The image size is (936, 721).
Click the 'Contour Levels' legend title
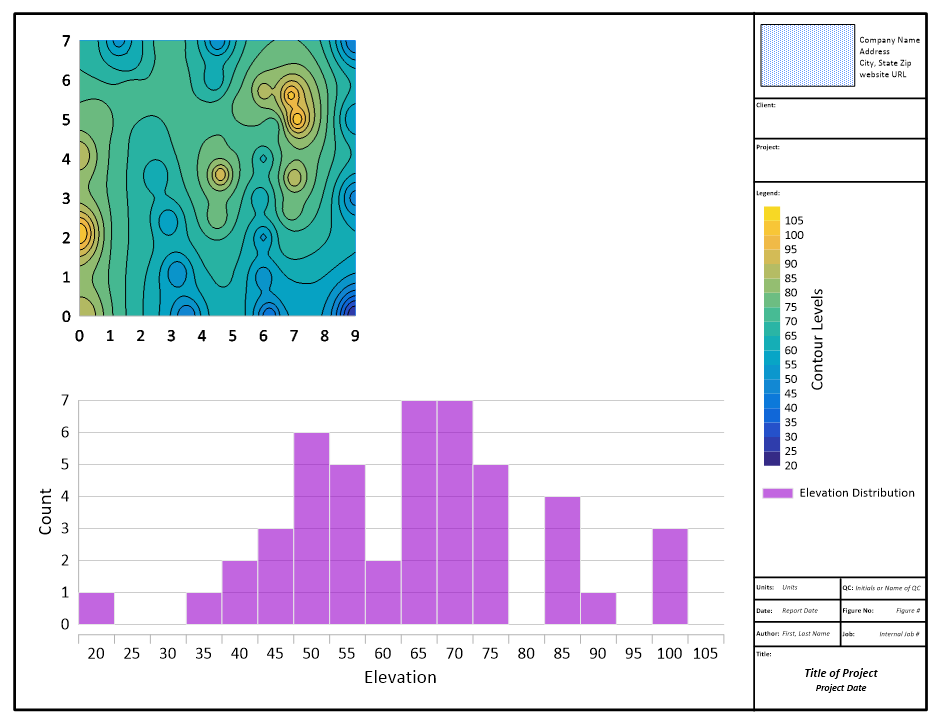coord(818,337)
